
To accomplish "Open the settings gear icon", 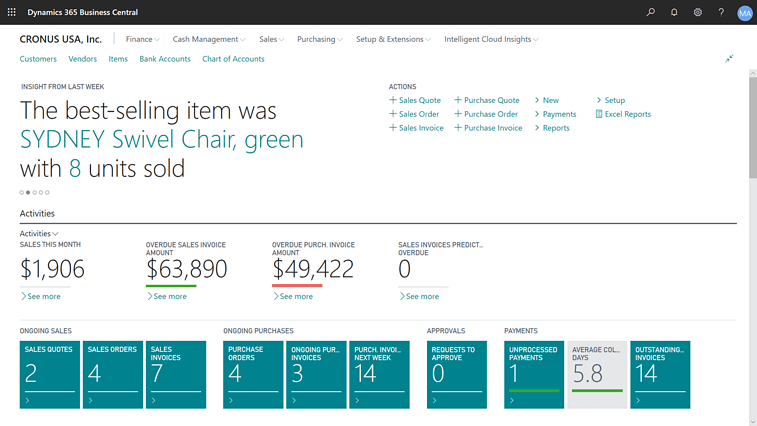I will [x=698, y=12].
